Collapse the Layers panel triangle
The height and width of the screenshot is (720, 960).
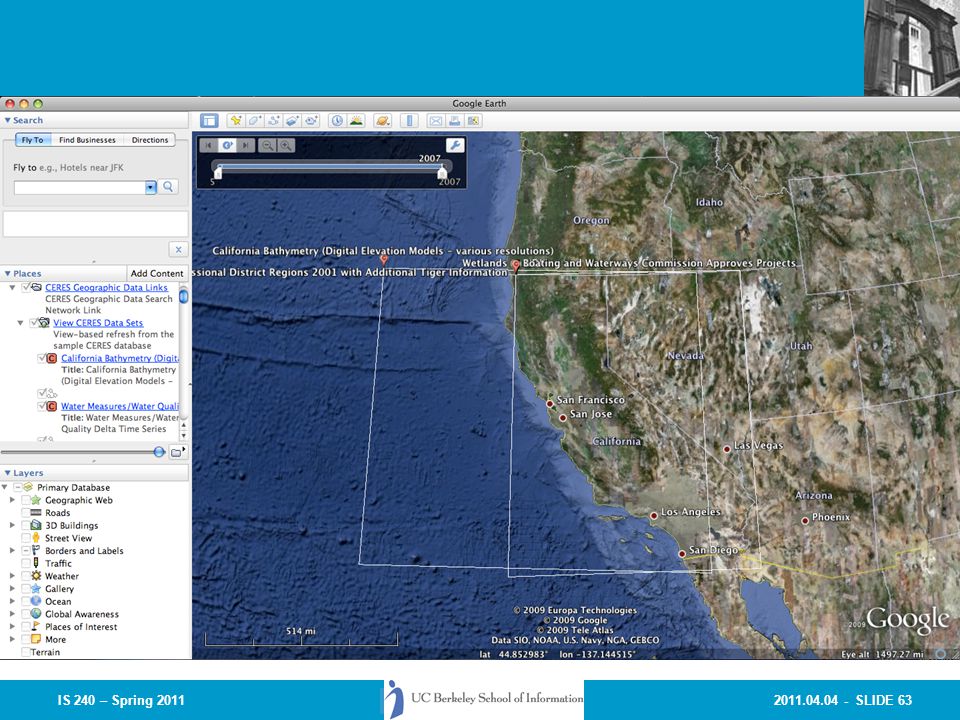[x=7, y=473]
